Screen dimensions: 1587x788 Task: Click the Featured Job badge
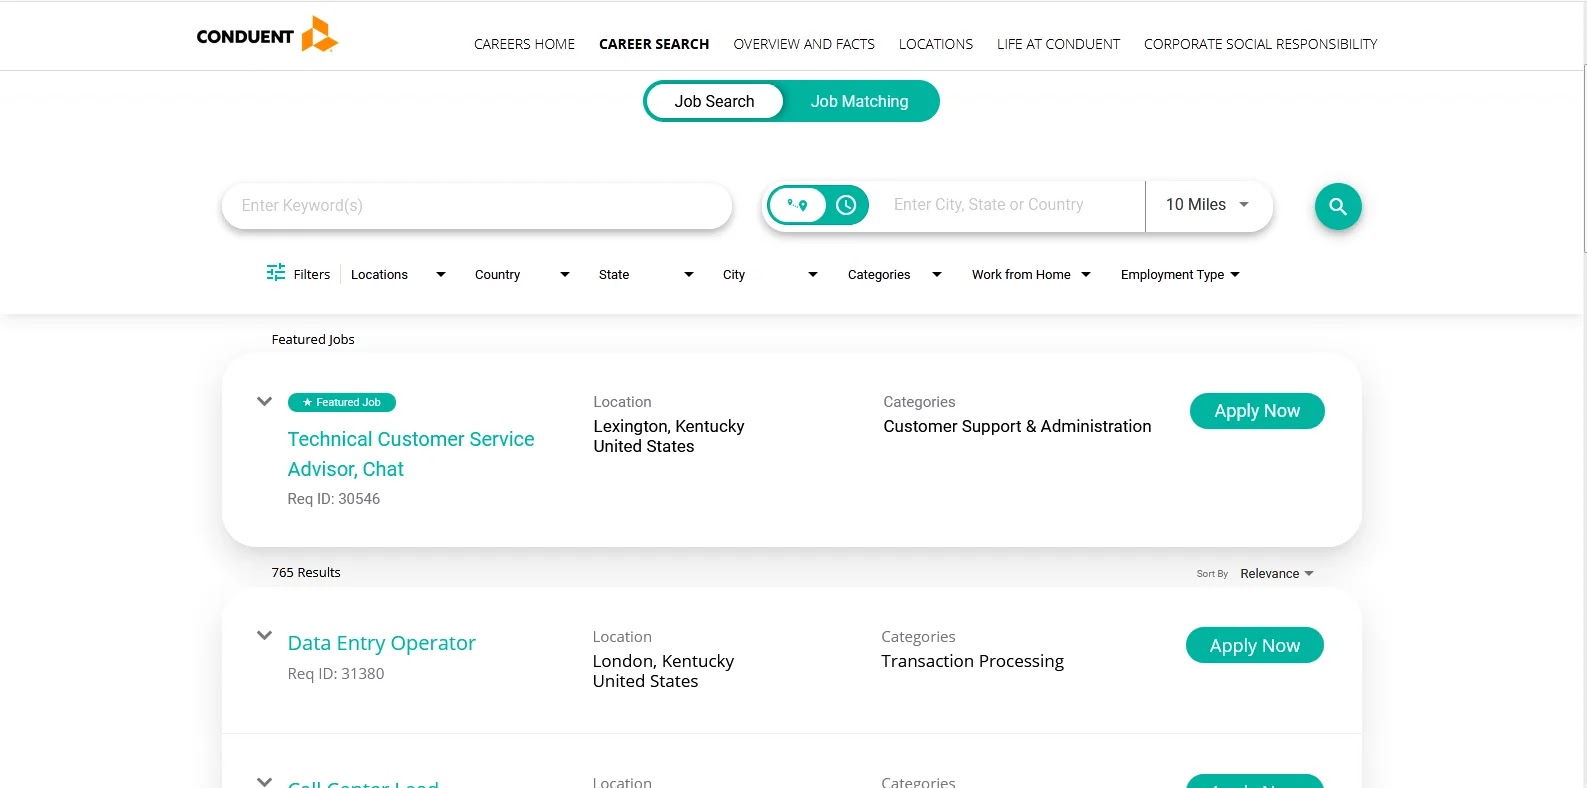(342, 403)
